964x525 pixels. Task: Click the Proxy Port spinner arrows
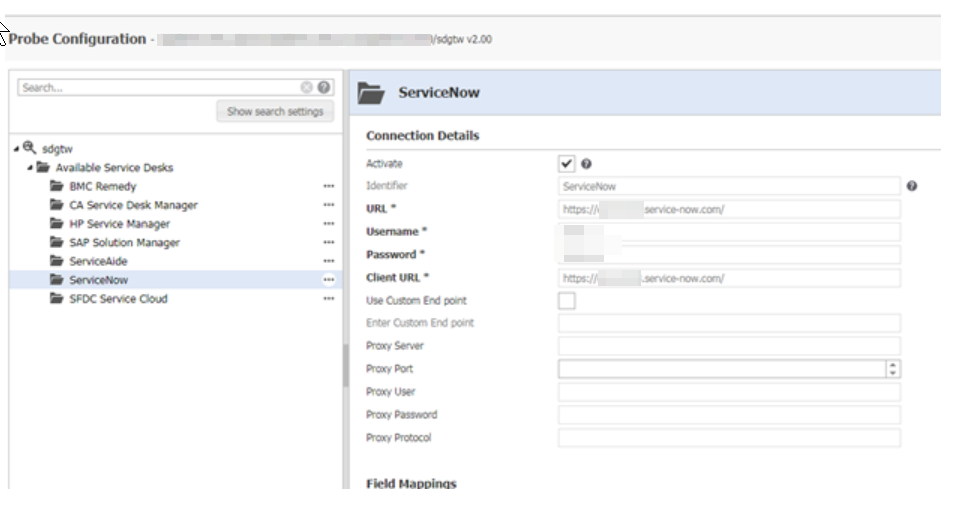coord(892,369)
